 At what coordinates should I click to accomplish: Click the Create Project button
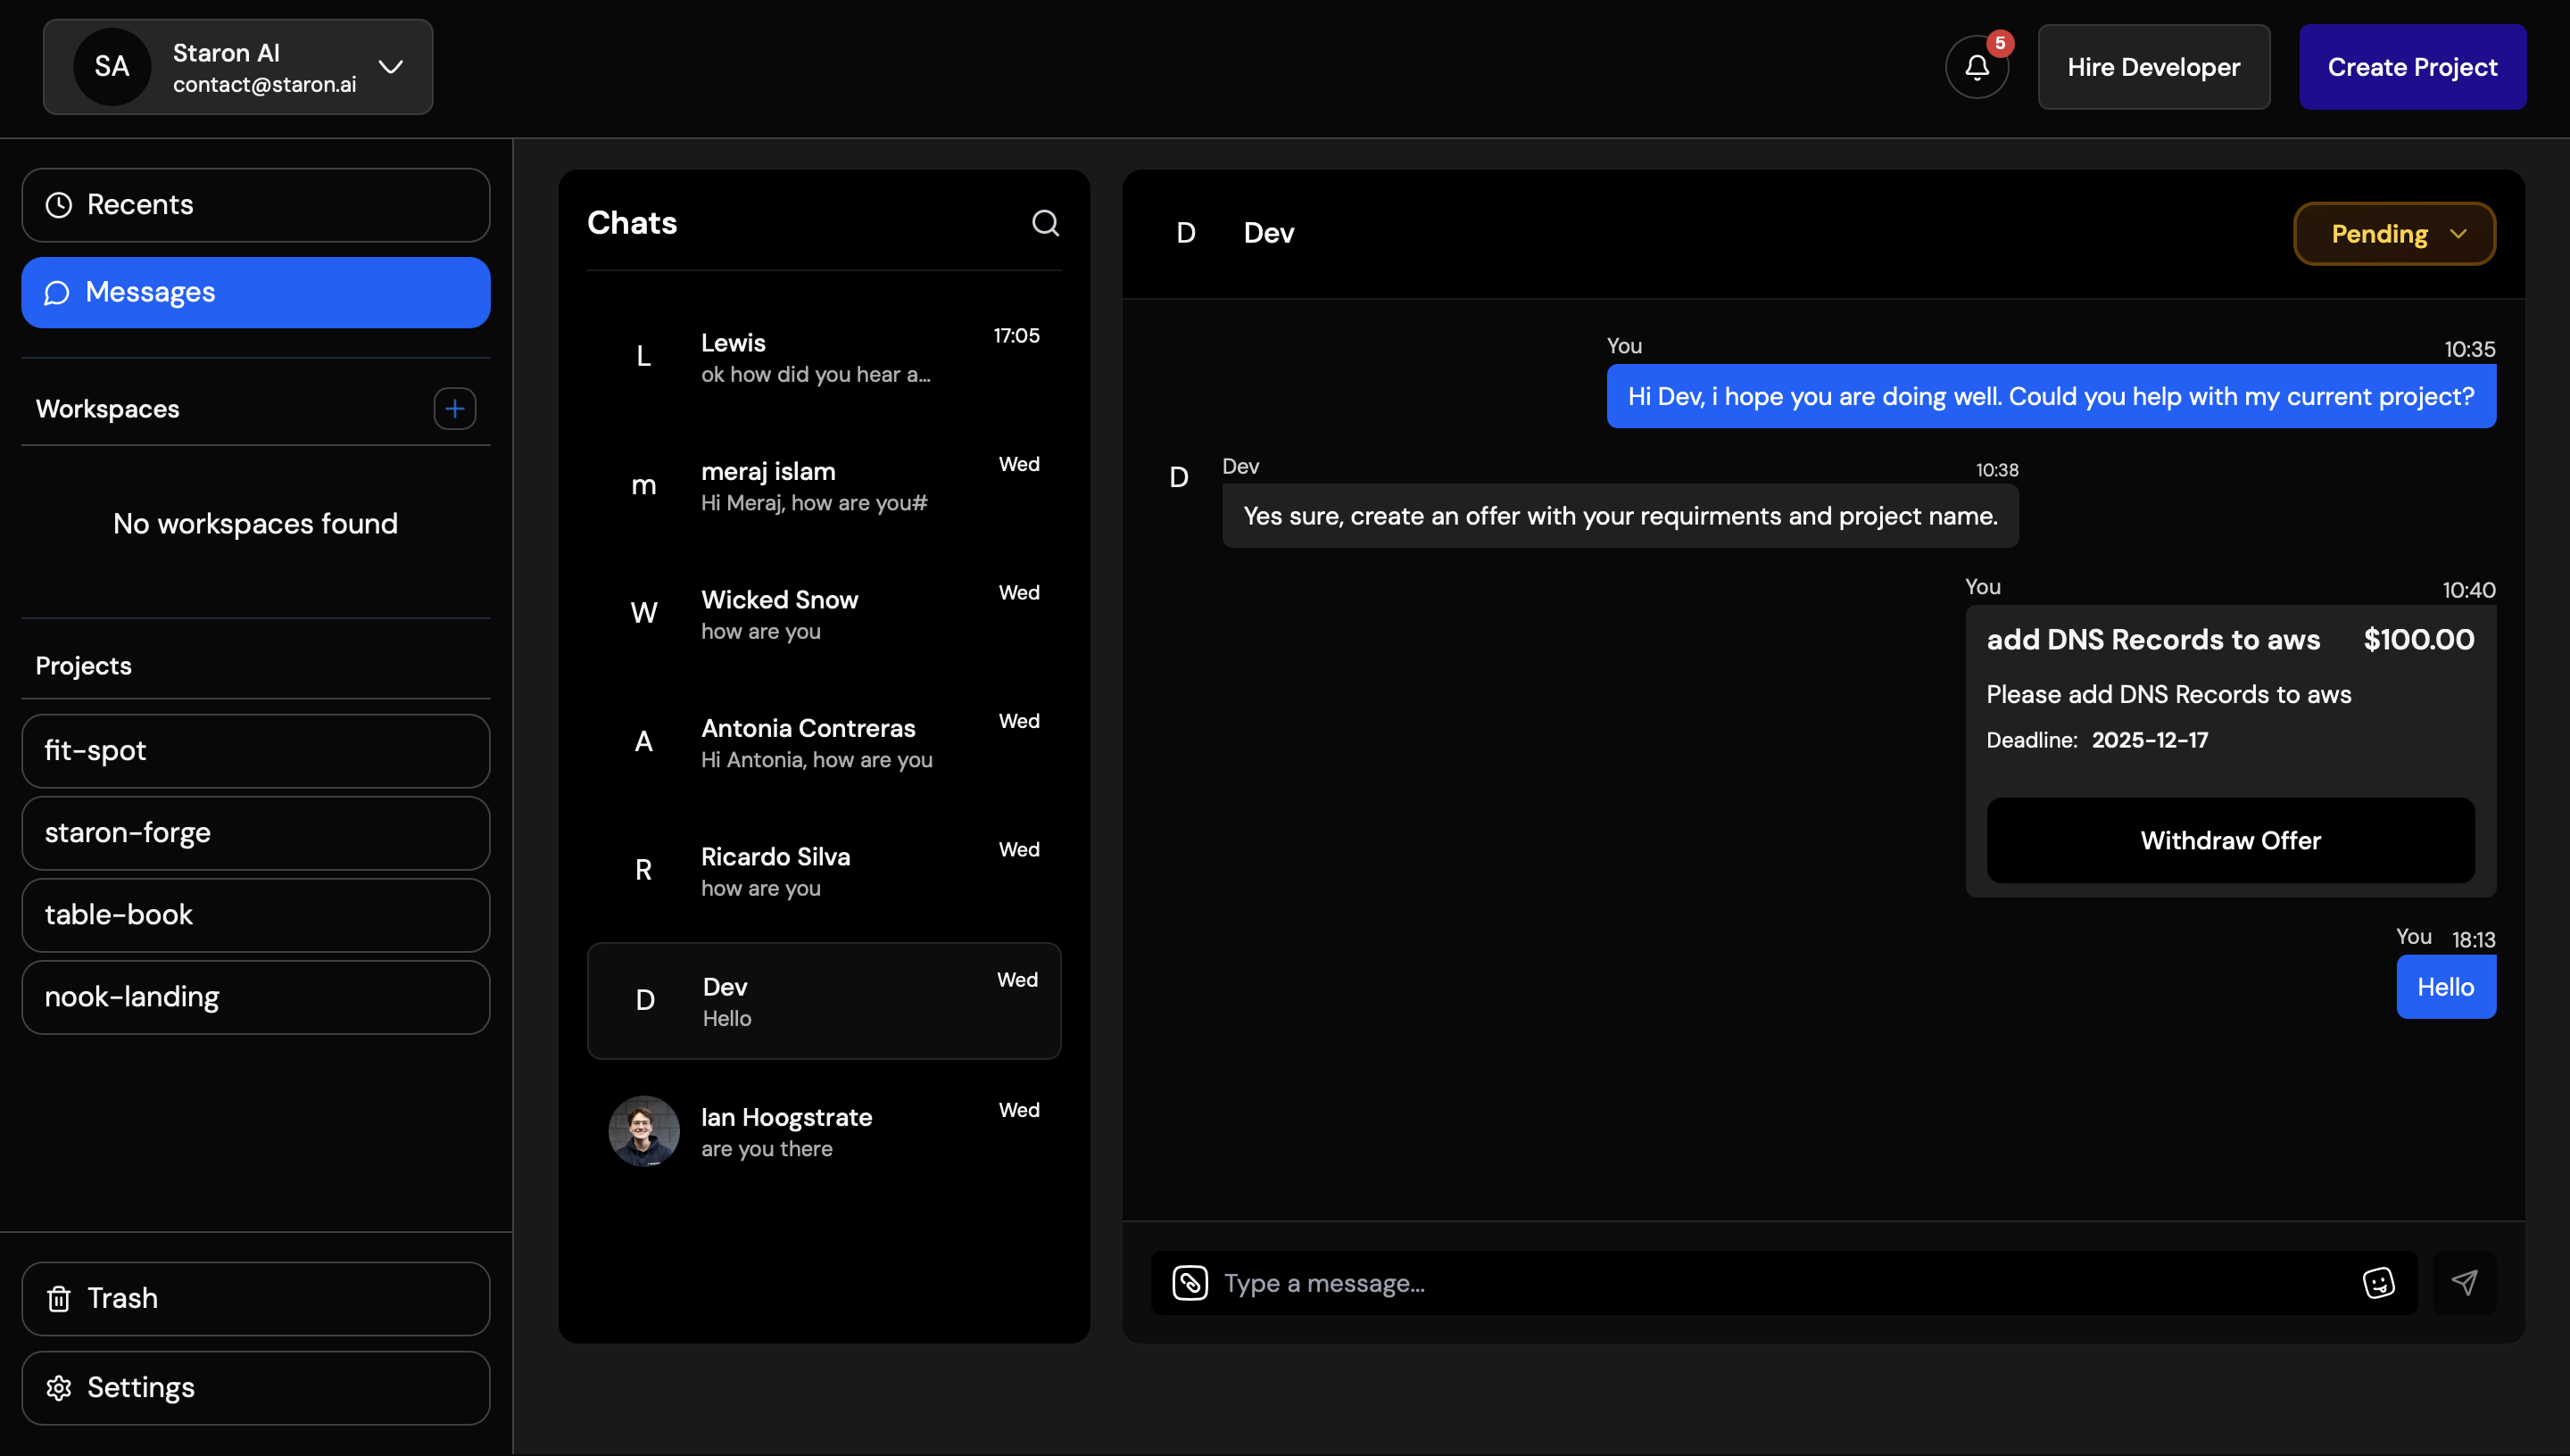(2412, 67)
